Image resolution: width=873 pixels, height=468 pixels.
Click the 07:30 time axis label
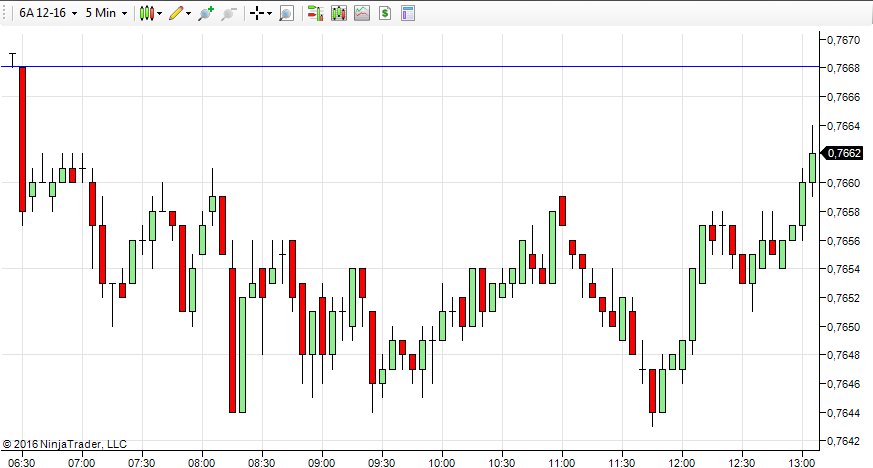tap(141, 462)
